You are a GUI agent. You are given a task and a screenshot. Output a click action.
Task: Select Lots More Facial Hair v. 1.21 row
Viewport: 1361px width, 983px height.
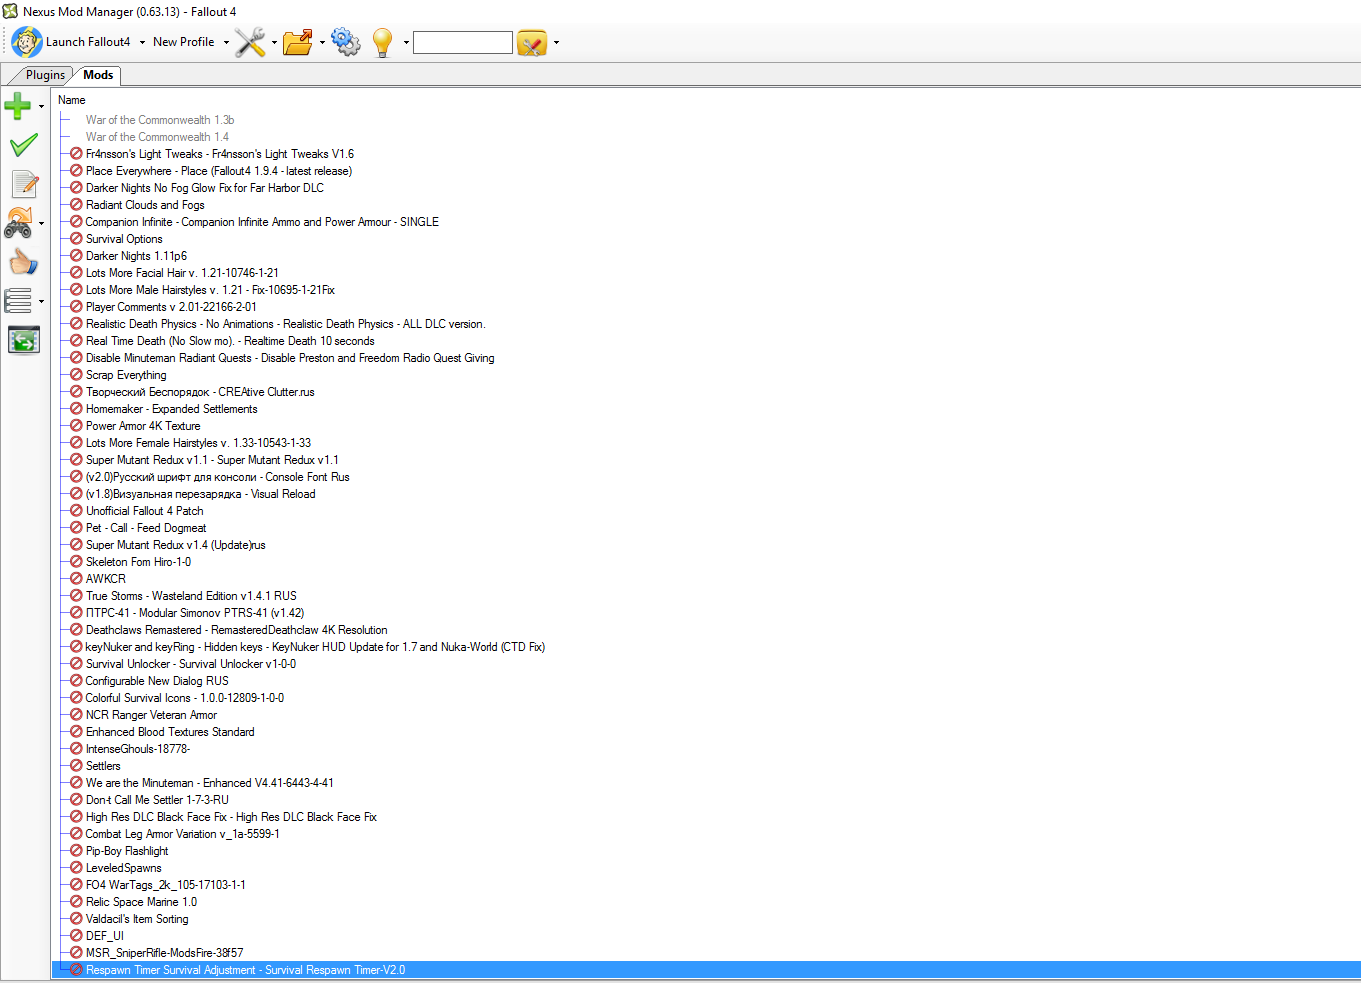click(x=182, y=273)
